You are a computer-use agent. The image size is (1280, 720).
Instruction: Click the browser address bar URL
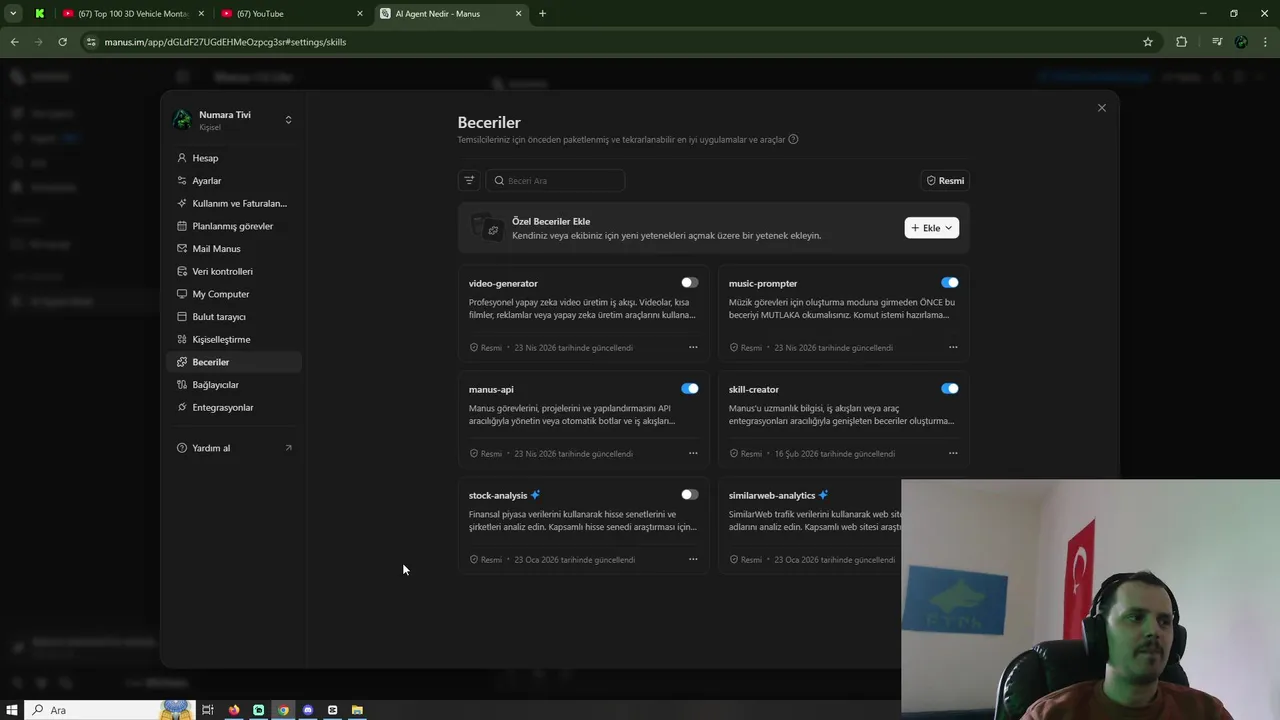[x=225, y=42]
